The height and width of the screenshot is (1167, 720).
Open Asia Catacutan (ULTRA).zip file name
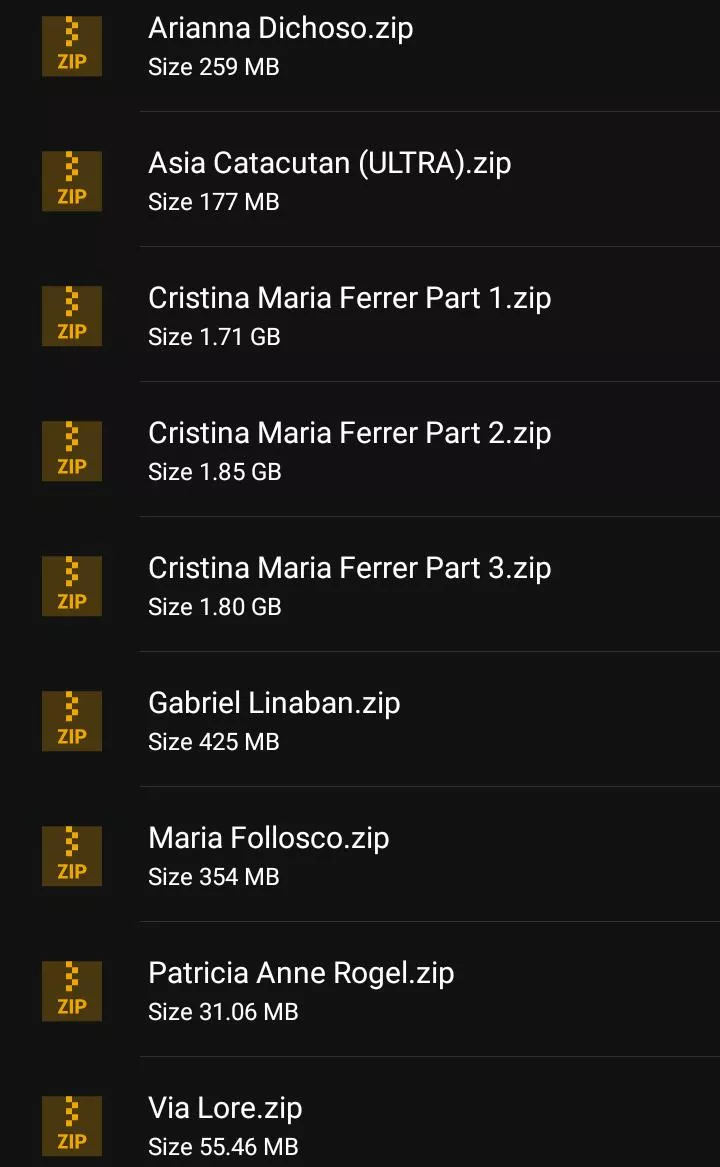[x=329, y=163]
